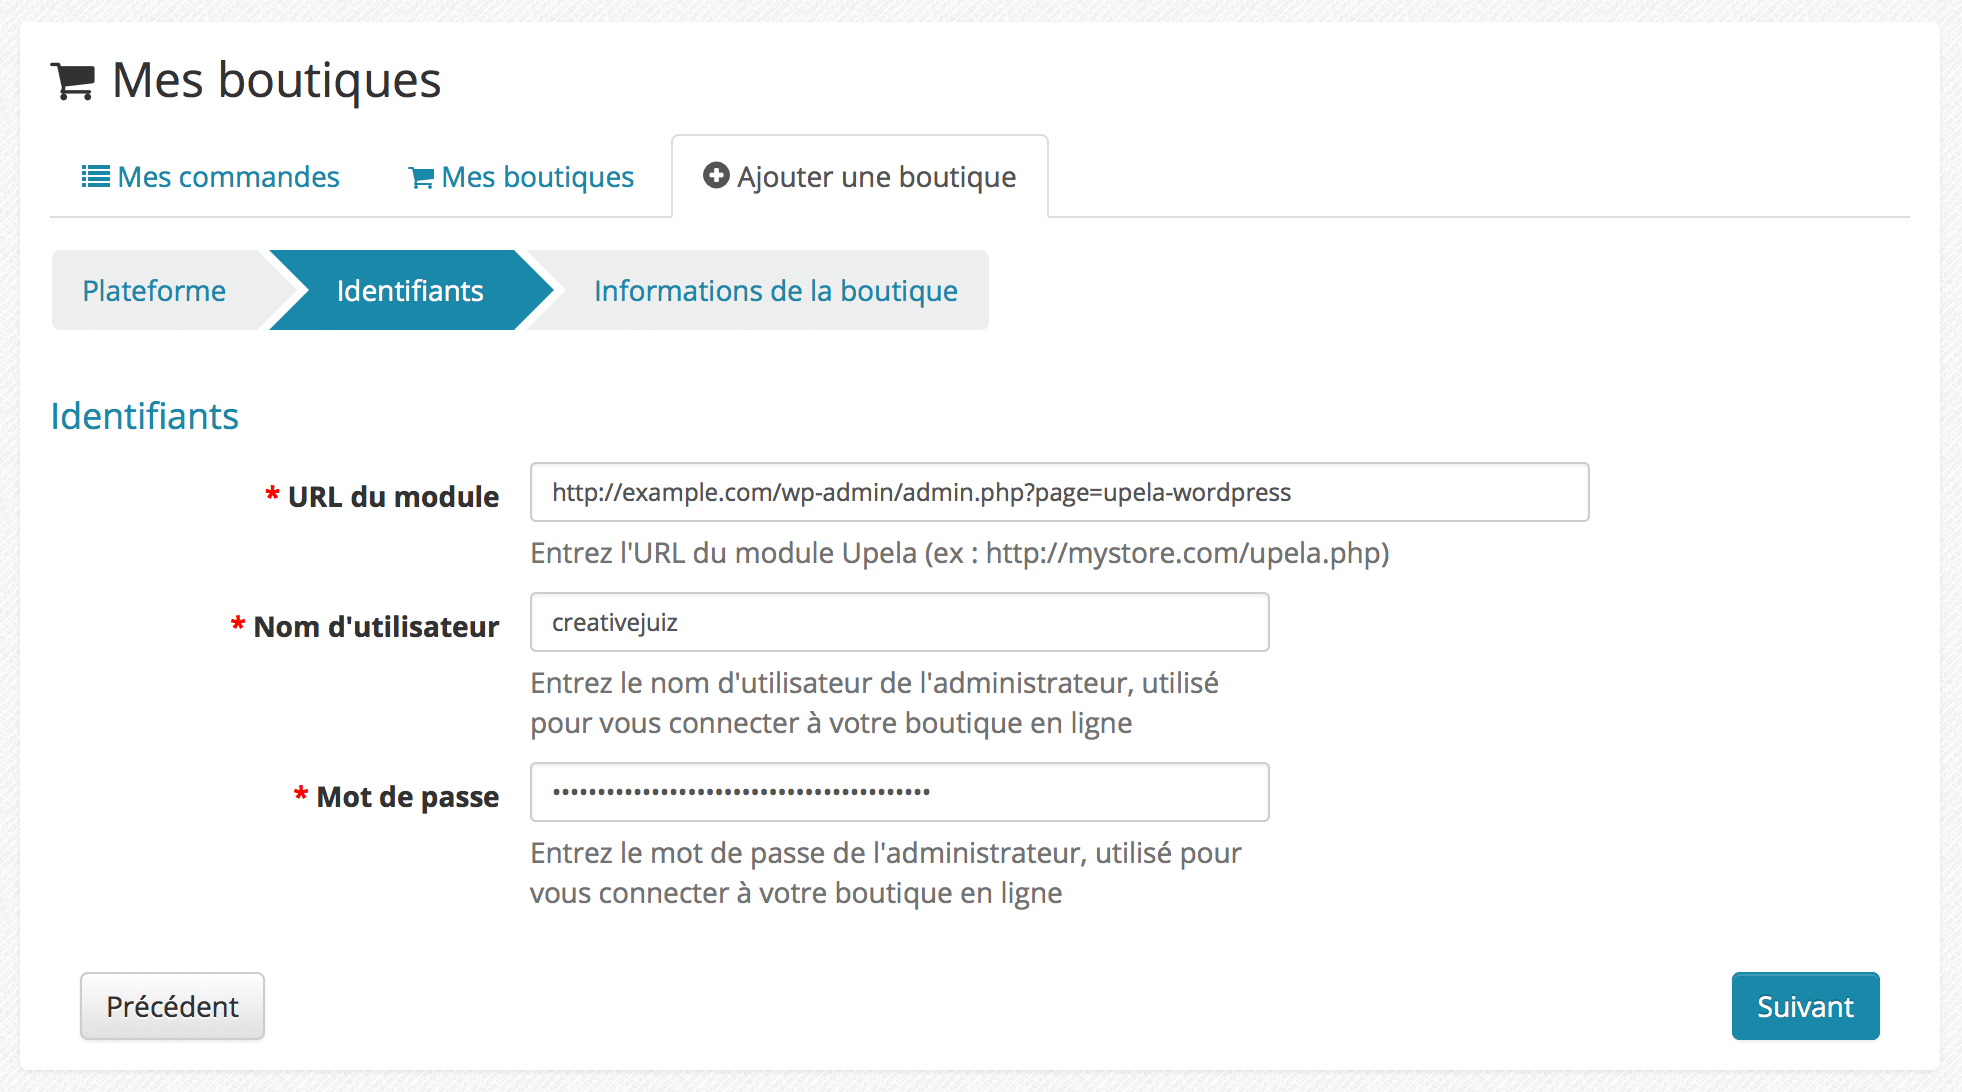Switch to the Mes boutiques tab

tap(521, 177)
